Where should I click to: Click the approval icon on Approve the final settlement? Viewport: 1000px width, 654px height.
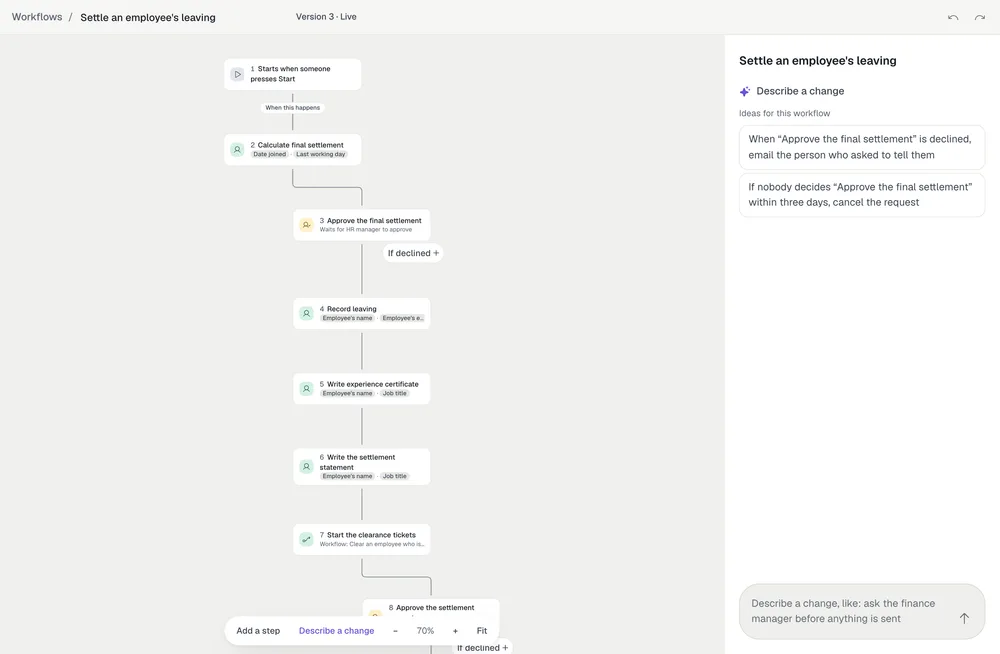pos(307,225)
